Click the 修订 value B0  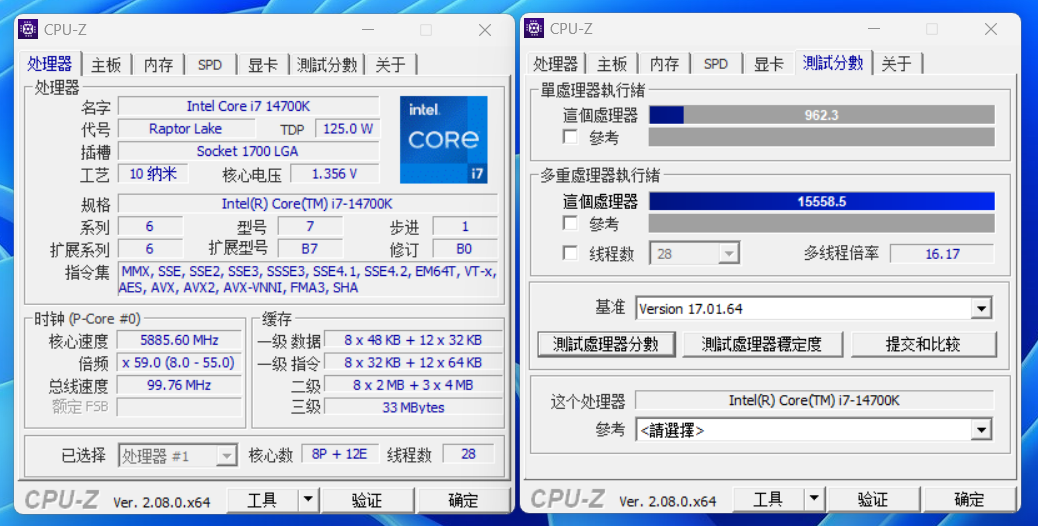pyautogui.click(x=464, y=249)
